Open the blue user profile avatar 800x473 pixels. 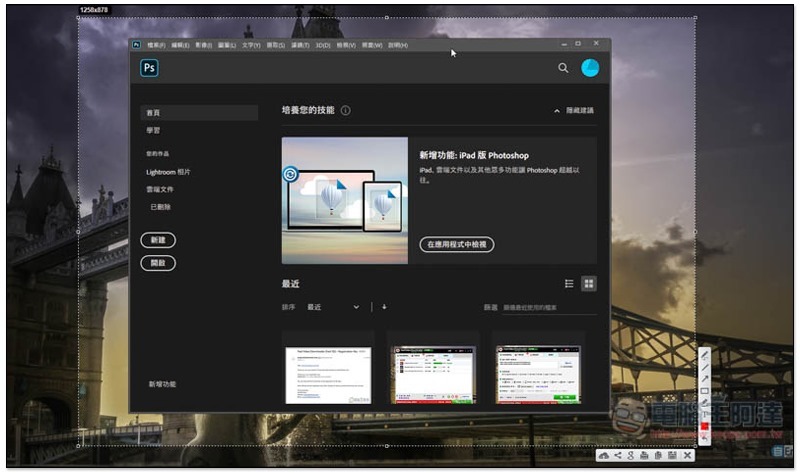[590, 68]
